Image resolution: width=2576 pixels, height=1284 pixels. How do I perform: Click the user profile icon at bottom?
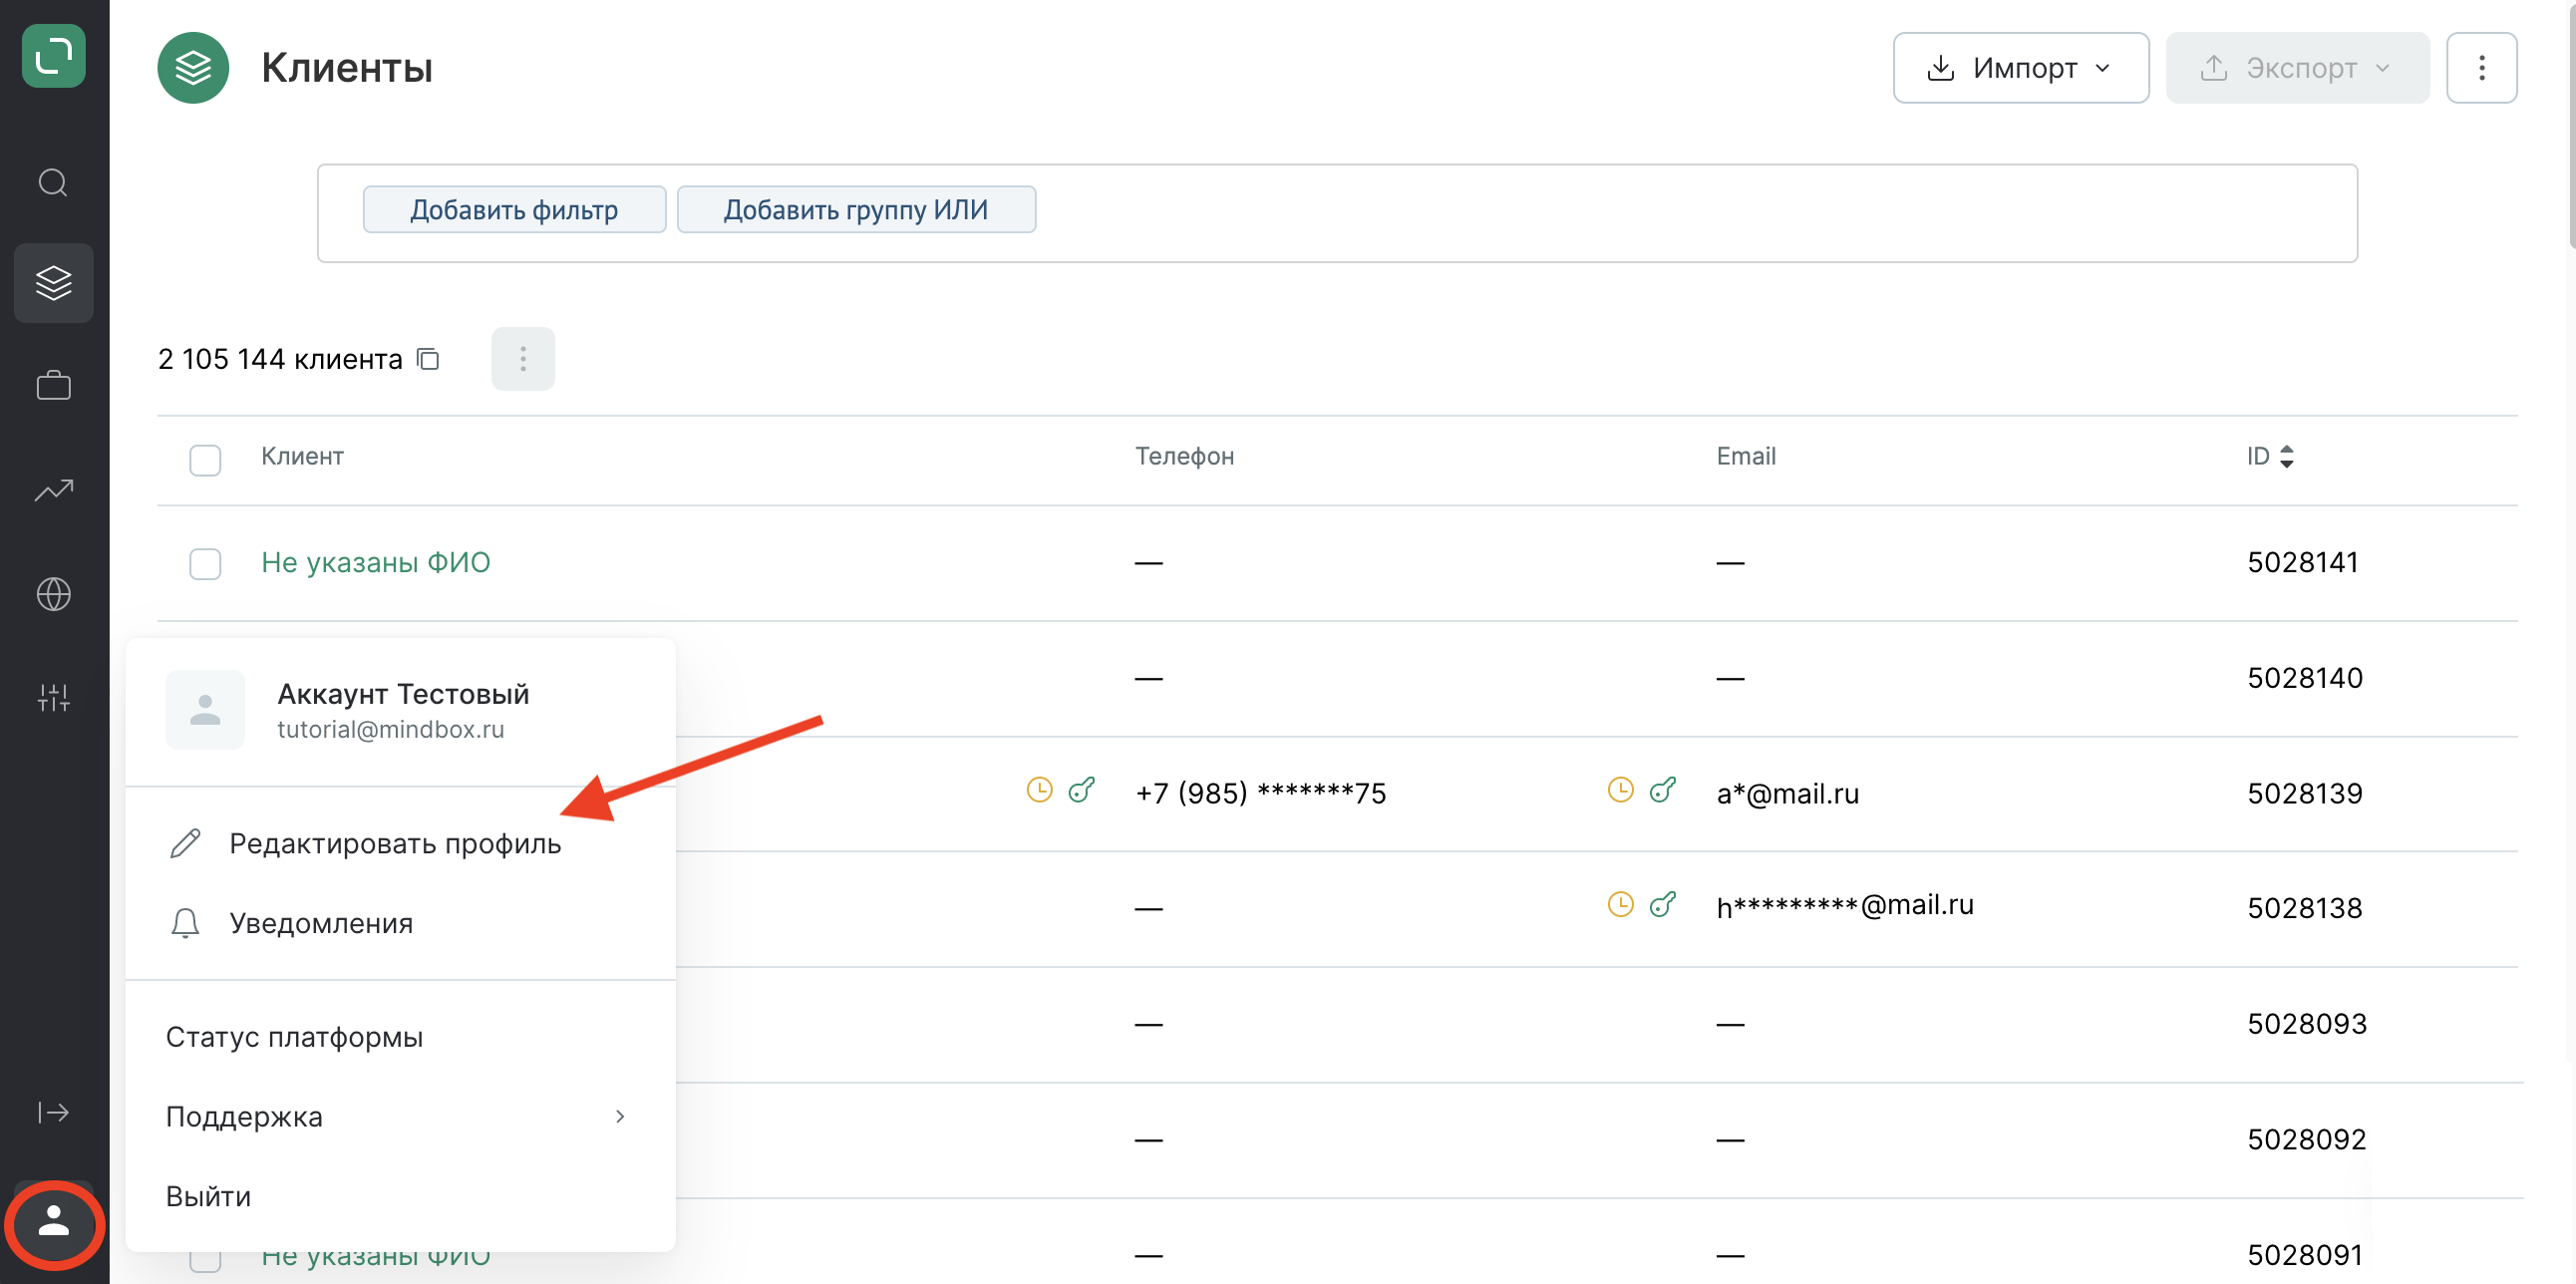(54, 1222)
